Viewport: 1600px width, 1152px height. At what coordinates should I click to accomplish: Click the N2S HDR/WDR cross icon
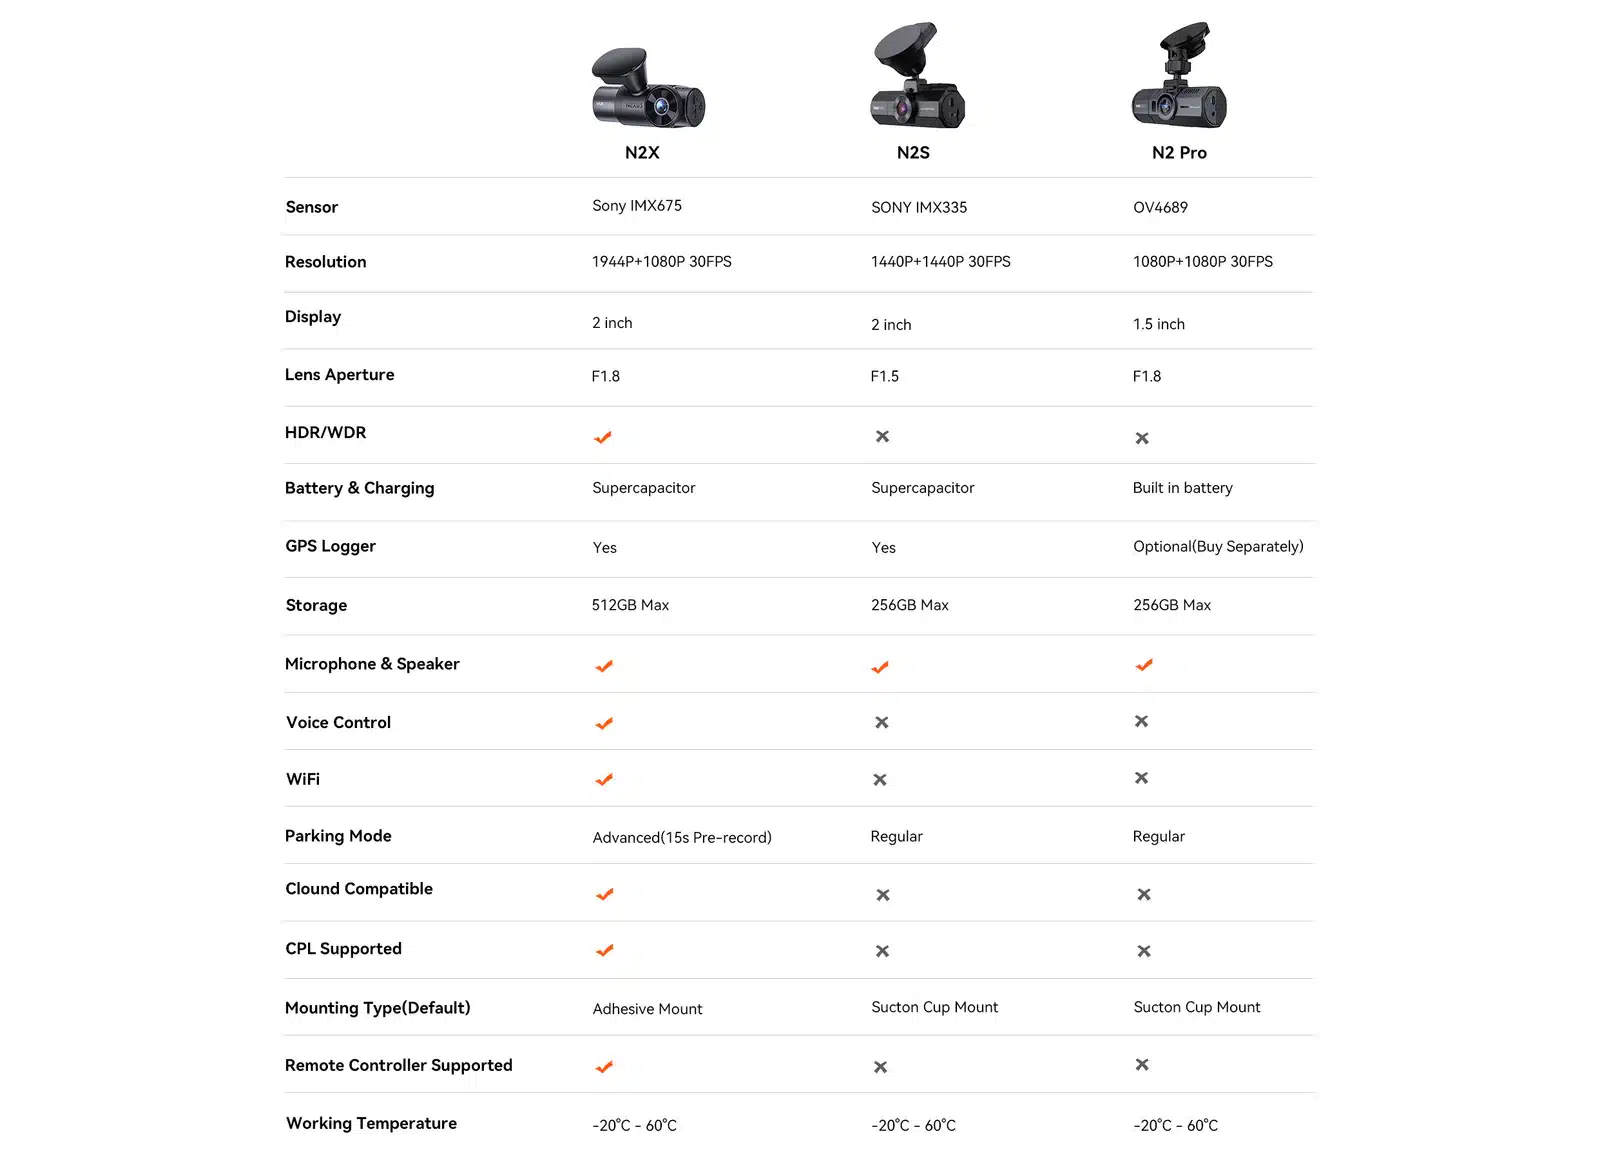(882, 436)
